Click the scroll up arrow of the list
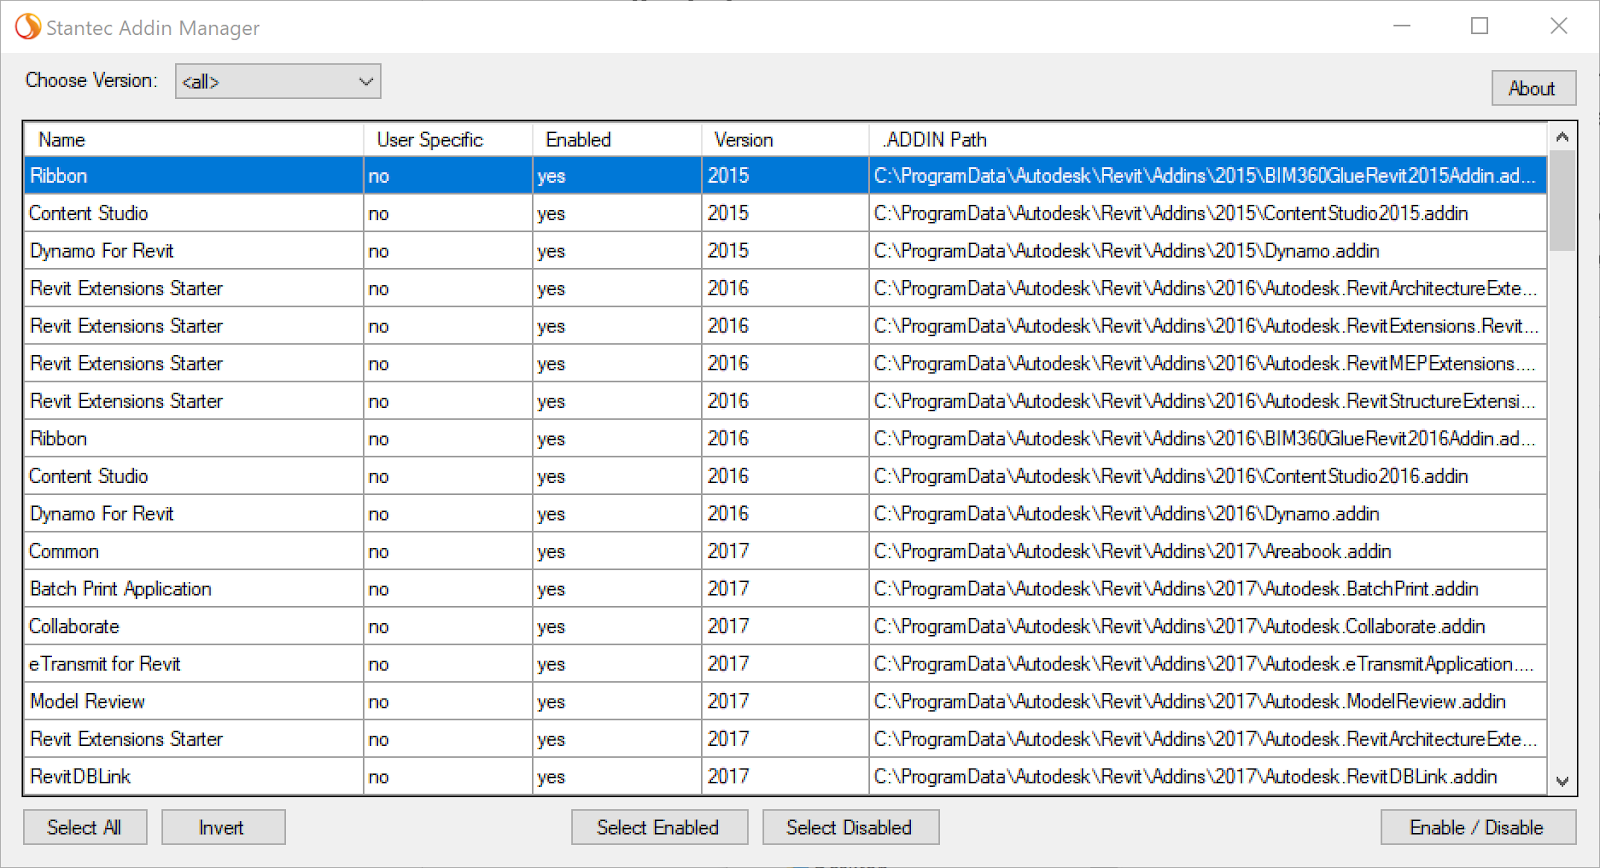 [x=1562, y=137]
